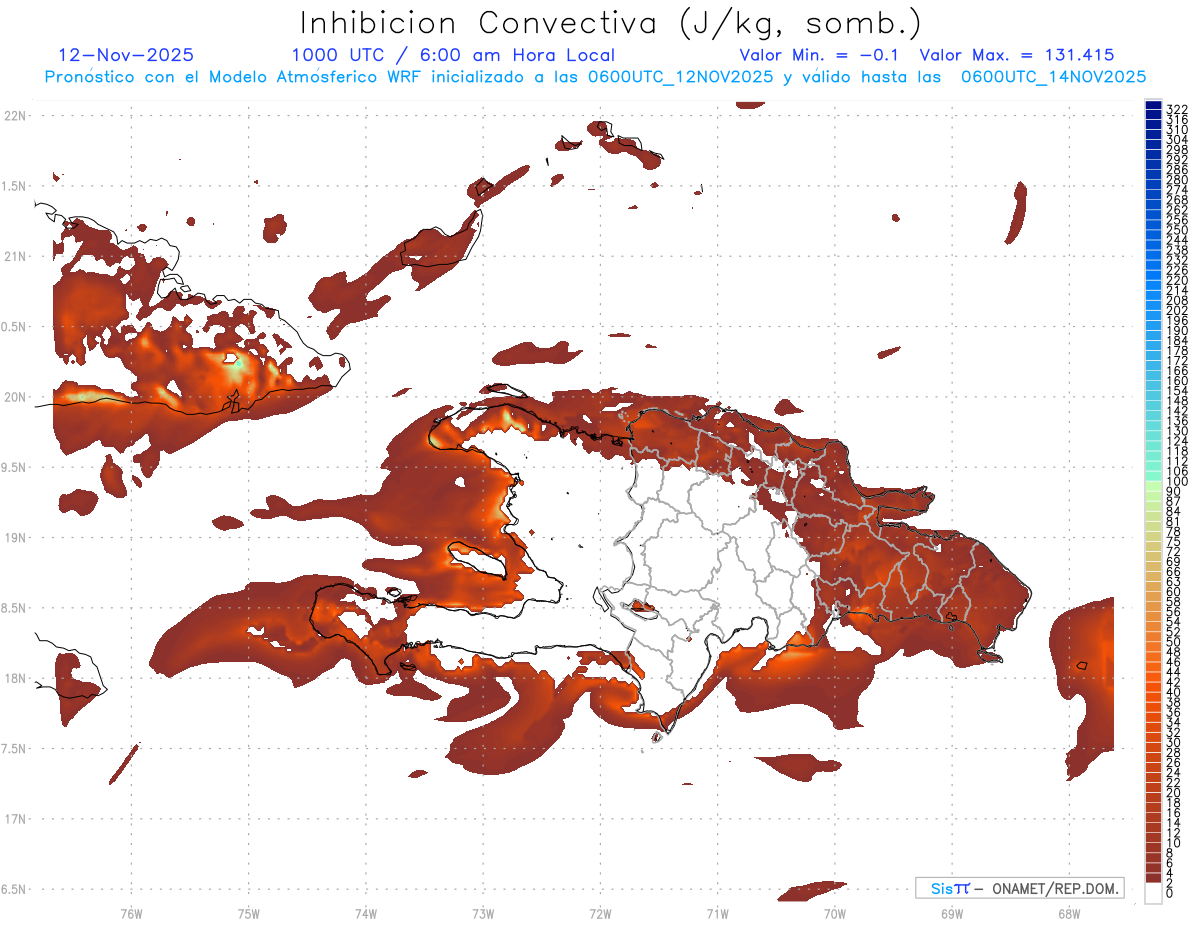Click the "190" value on color scale
The height and width of the screenshot is (927, 1200).
point(1177,329)
